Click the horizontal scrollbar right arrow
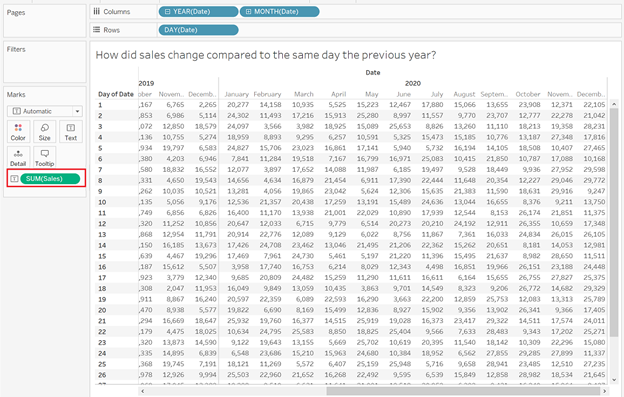 (x=604, y=391)
